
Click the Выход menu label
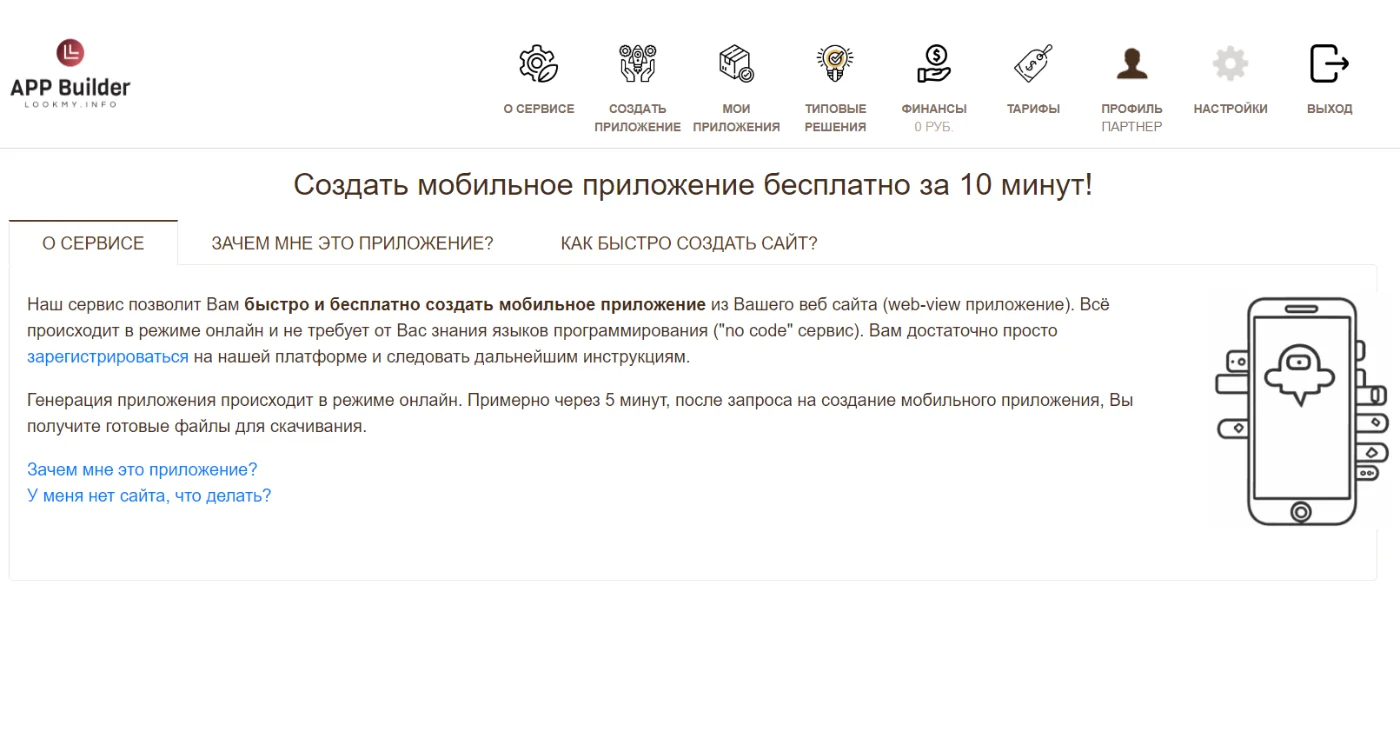click(x=1329, y=109)
